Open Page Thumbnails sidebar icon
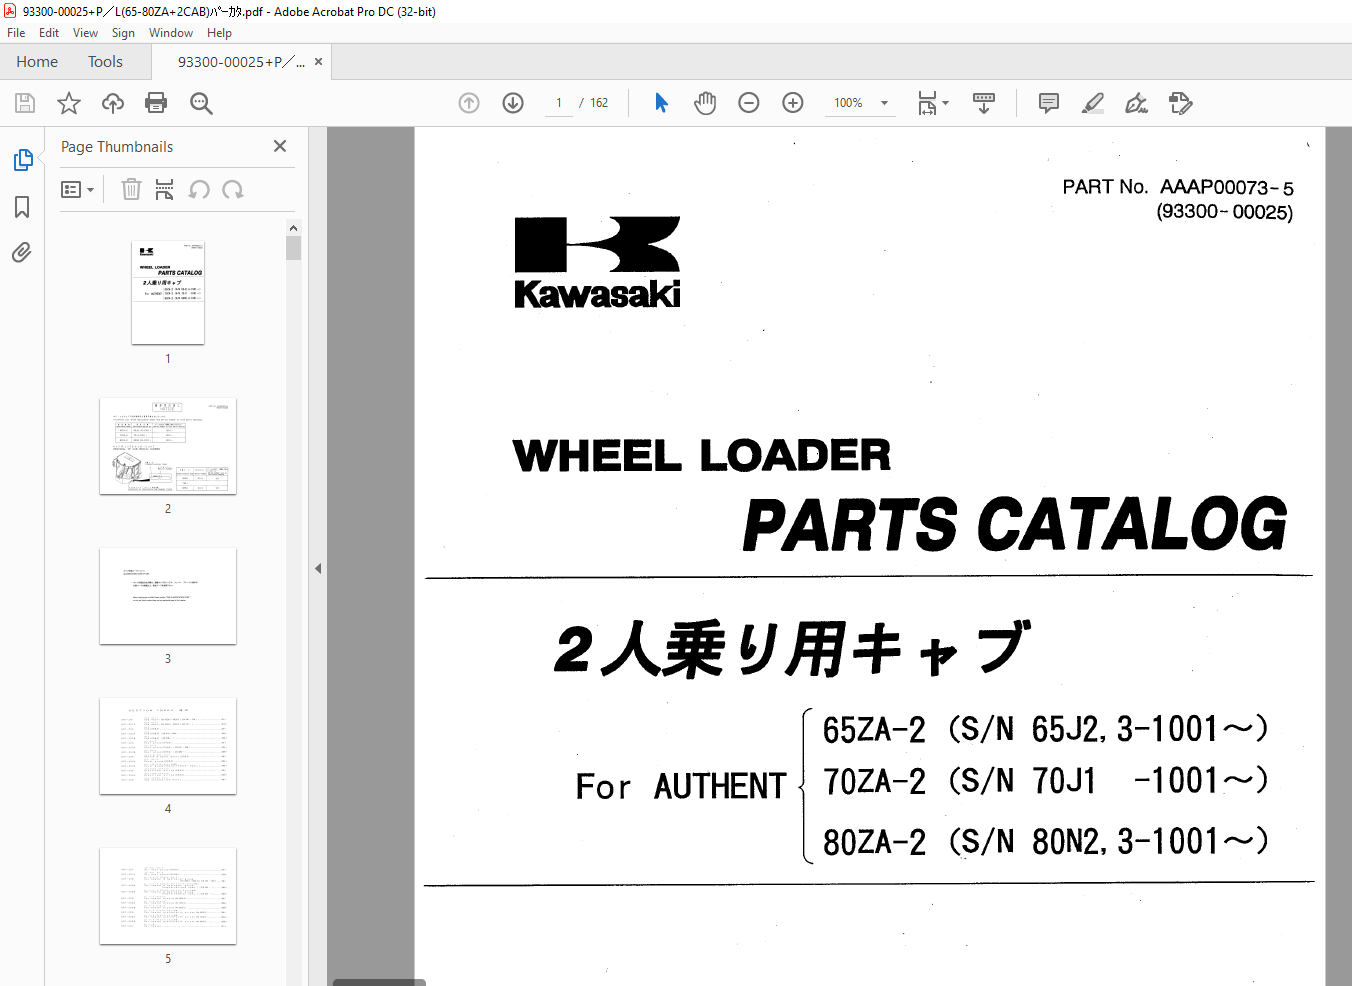The height and width of the screenshot is (986, 1352). [x=23, y=160]
